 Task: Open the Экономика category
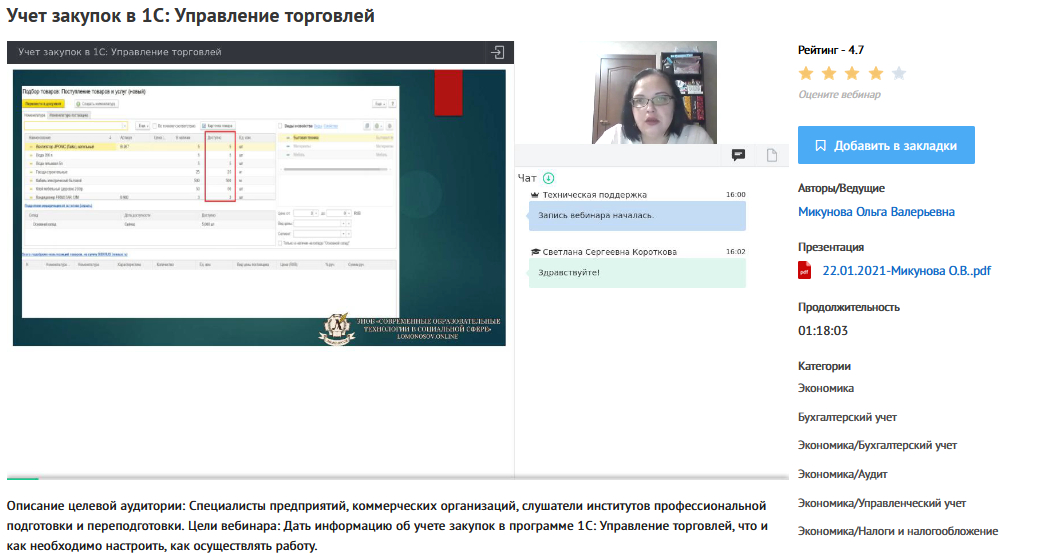point(826,388)
